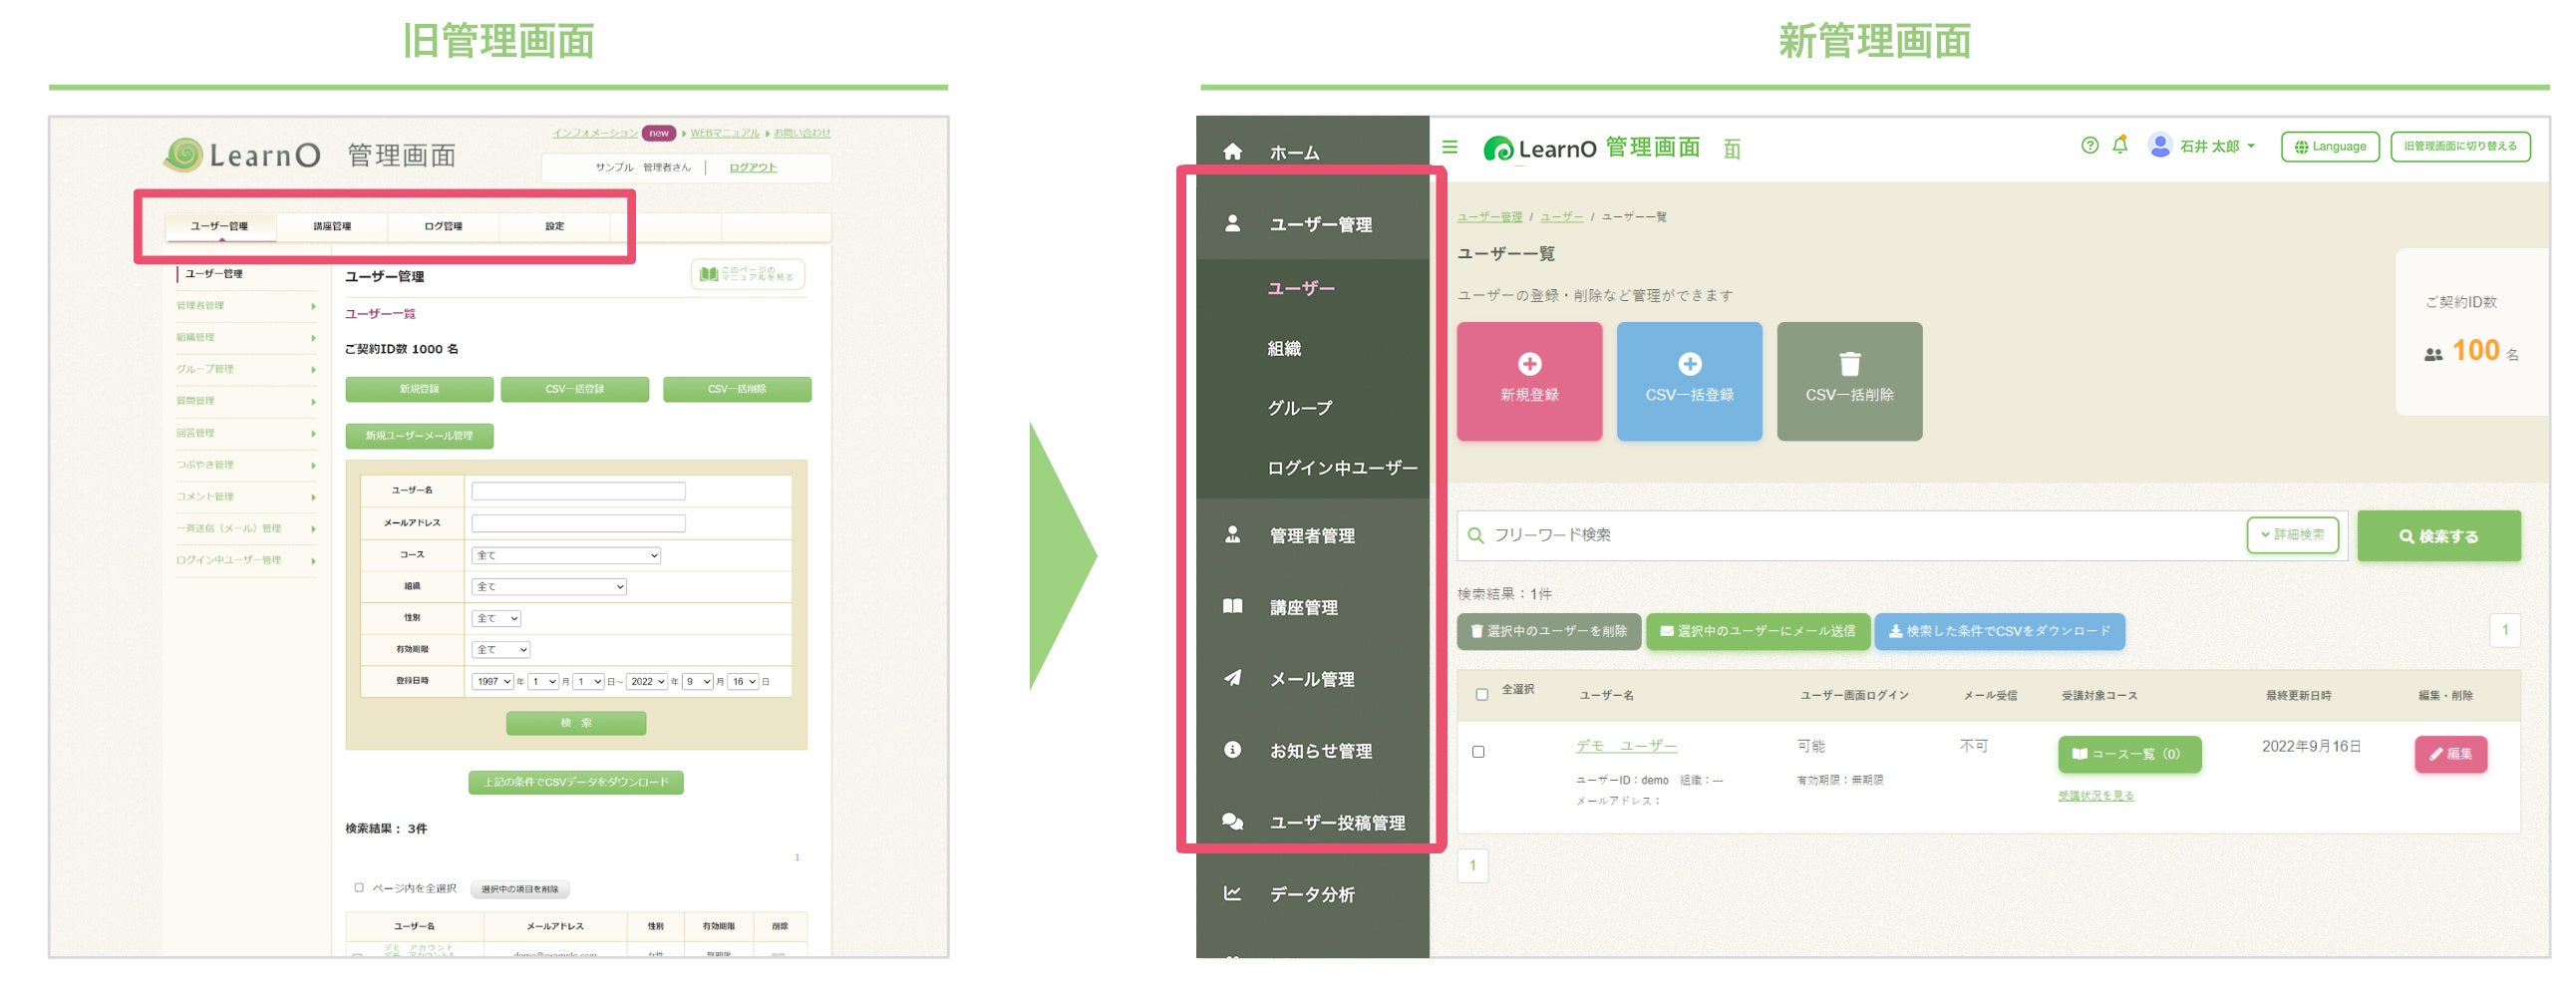
Task: Click 検索した条件でCSVをダウンロード button
Action: [1999, 631]
